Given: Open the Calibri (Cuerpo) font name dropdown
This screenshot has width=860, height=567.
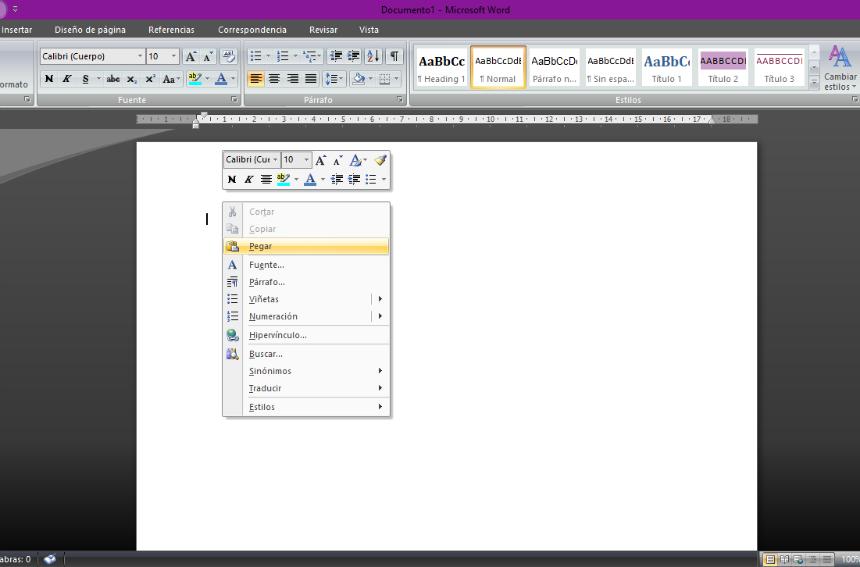Looking at the screenshot, I should (x=139, y=57).
